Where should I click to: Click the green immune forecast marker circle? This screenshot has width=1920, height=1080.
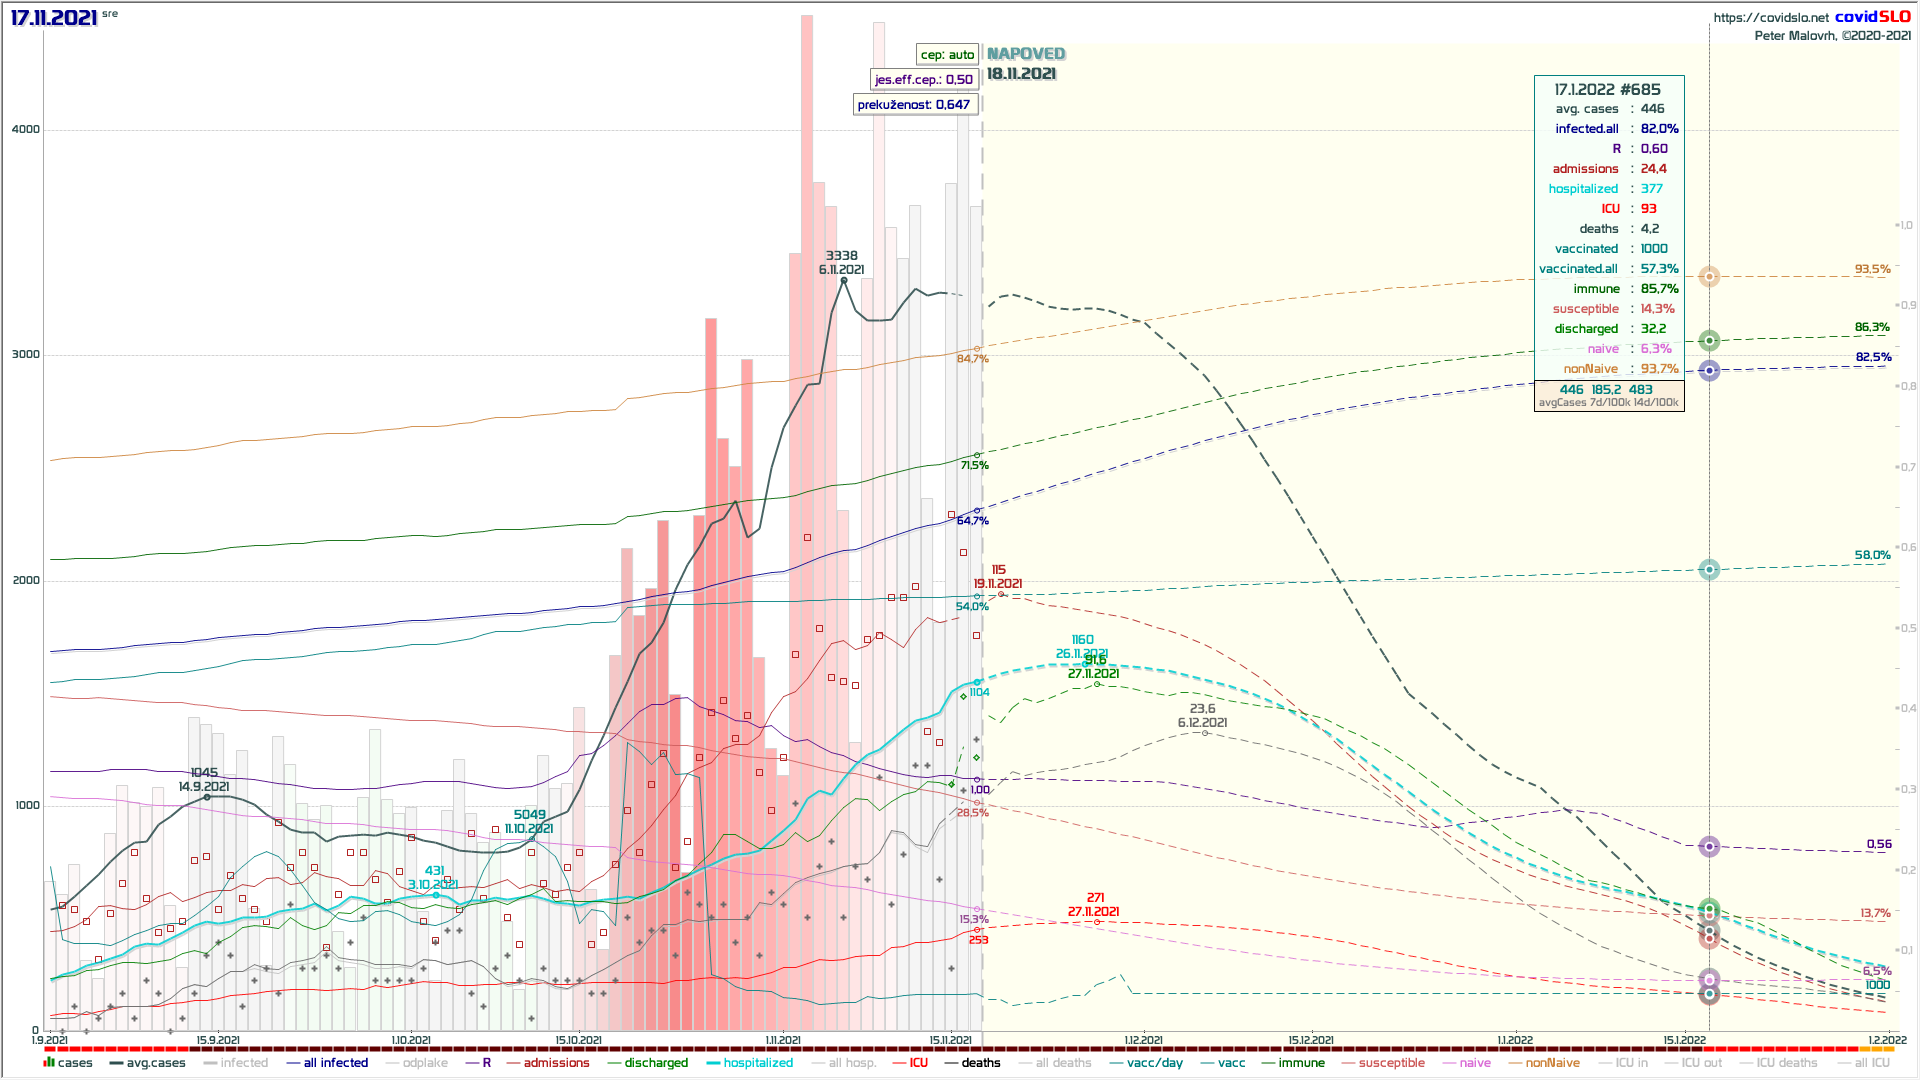tap(1710, 341)
